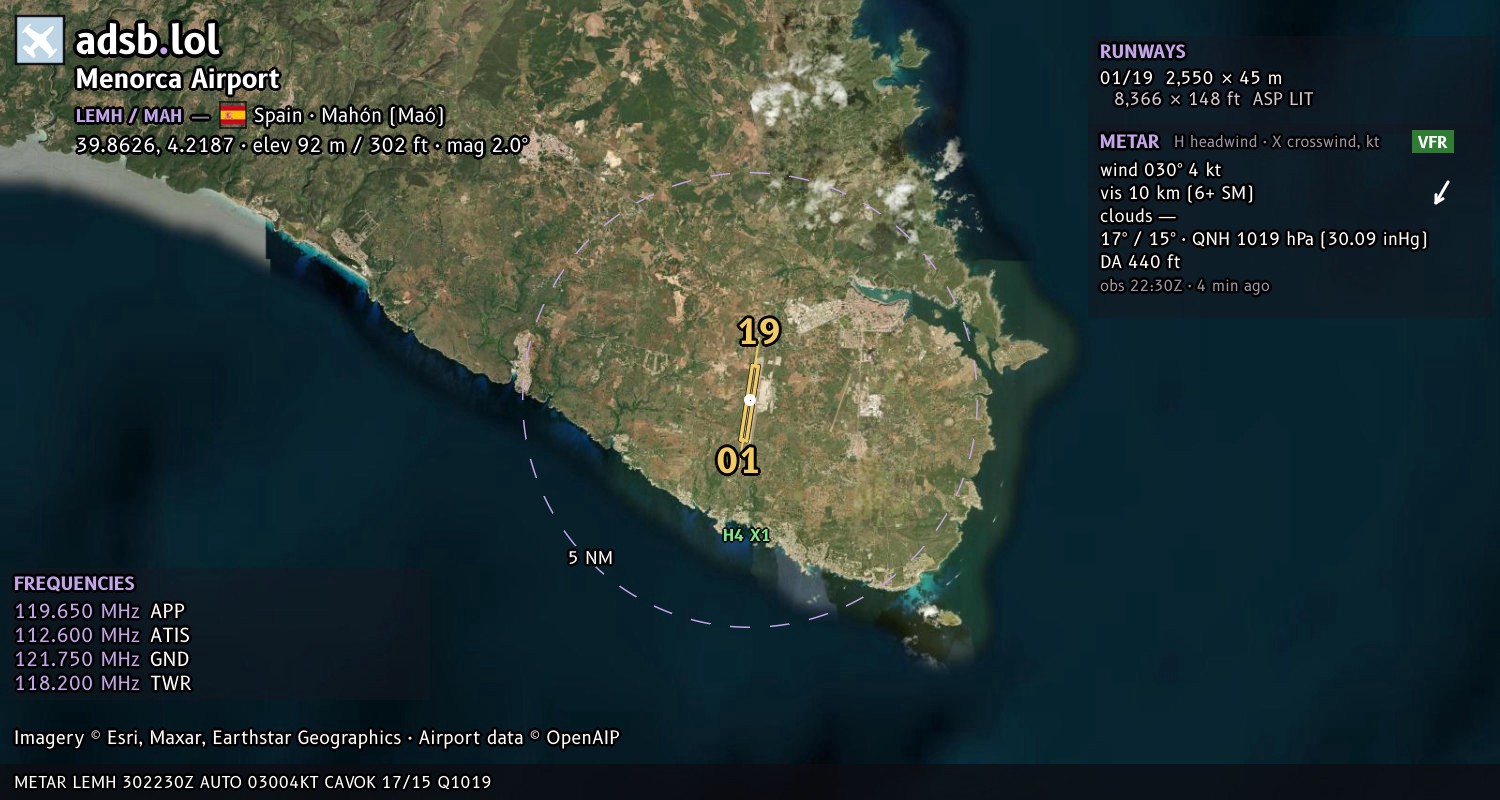Click the Spain flag icon

click(233, 115)
